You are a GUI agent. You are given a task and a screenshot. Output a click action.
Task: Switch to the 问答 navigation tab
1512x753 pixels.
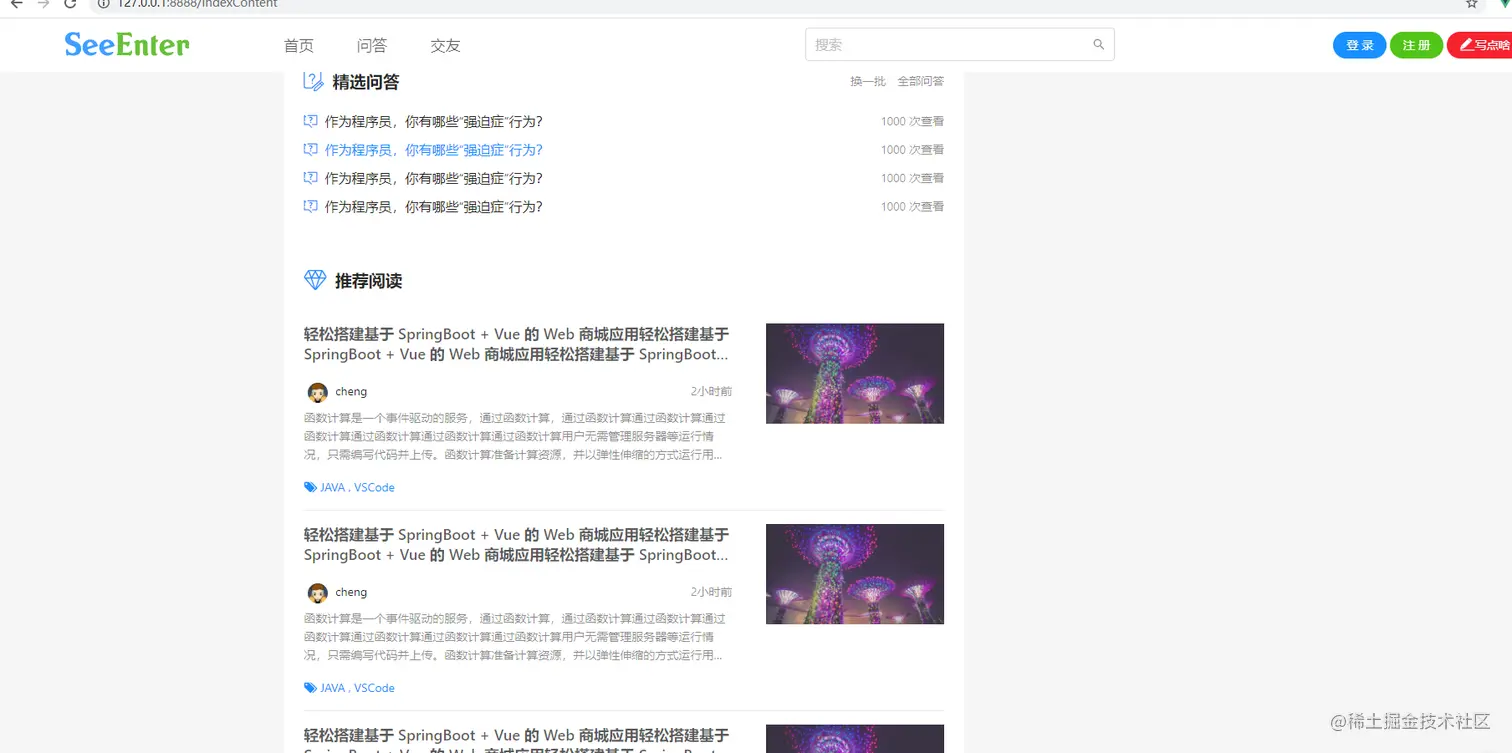[x=371, y=45]
